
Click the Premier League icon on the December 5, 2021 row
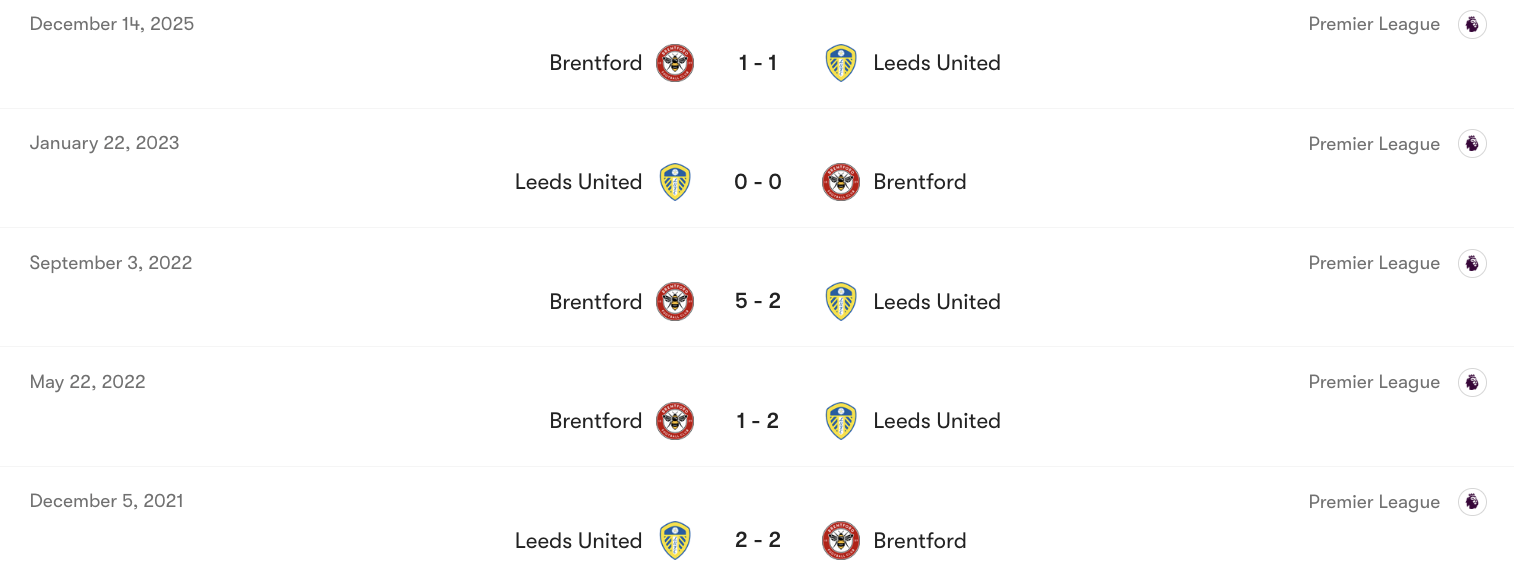tap(1472, 501)
